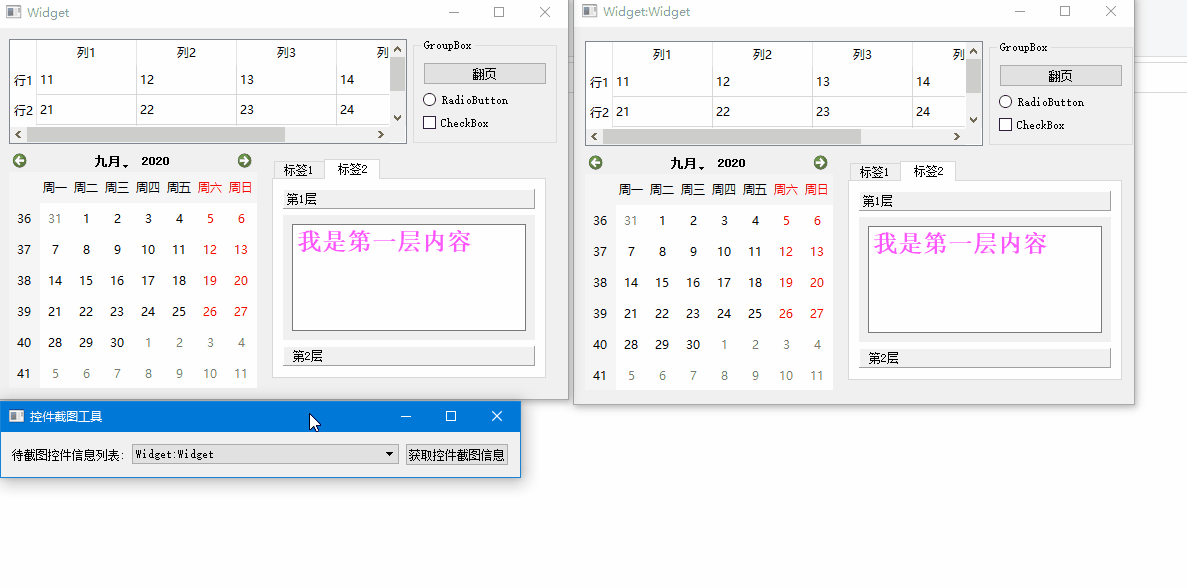Select September 15 in Widget calendar

pyautogui.click(x=86, y=281)
